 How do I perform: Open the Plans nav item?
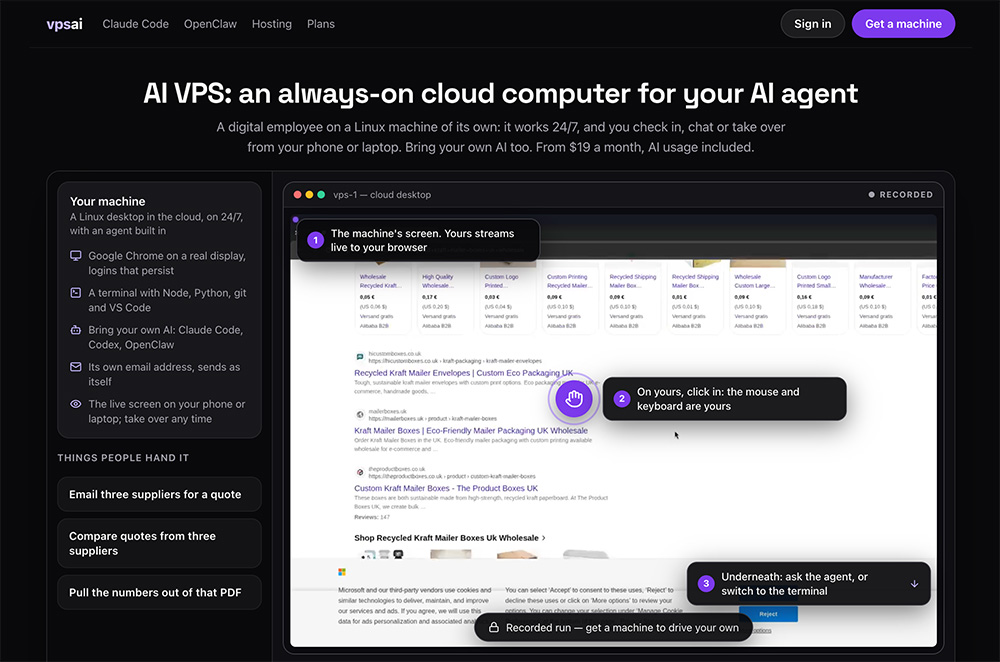pos(321,24)
